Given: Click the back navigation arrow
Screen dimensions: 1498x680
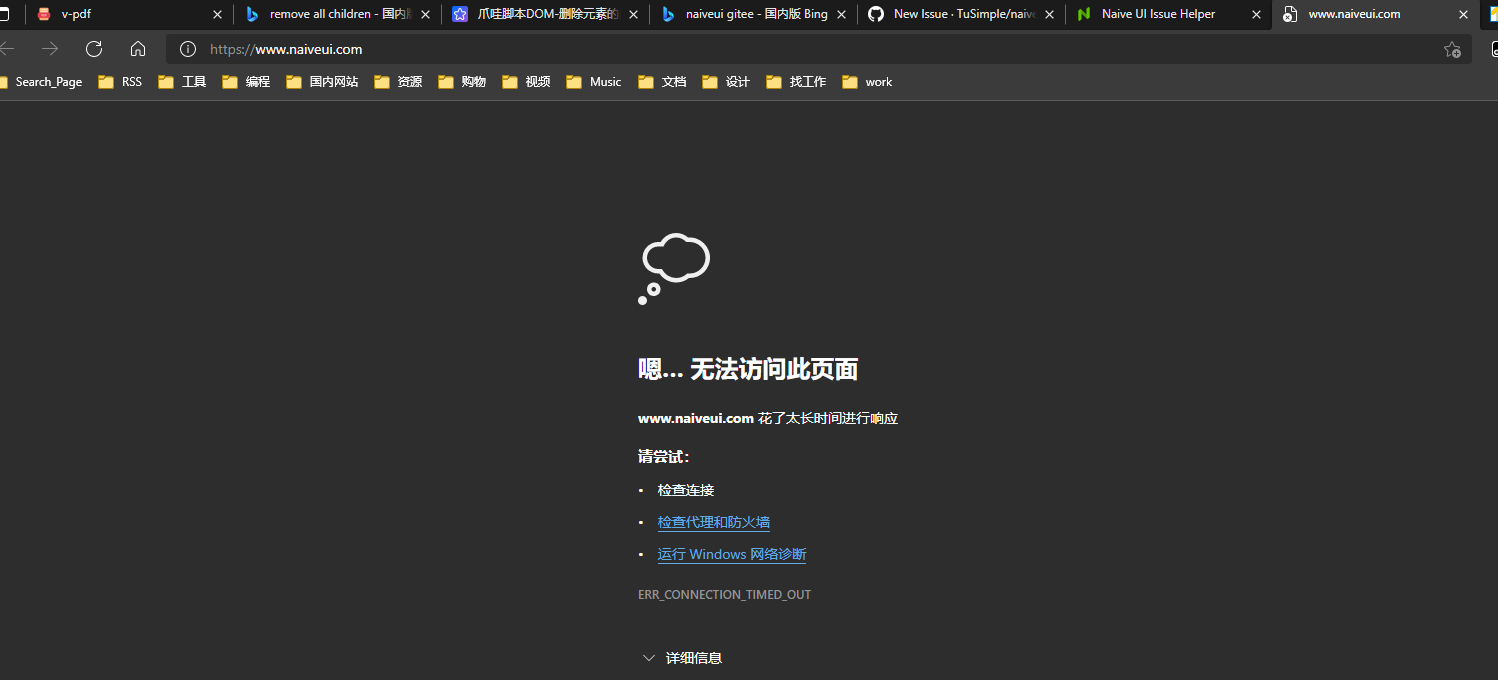Looking at the screenshot, I should coord(8,48).
